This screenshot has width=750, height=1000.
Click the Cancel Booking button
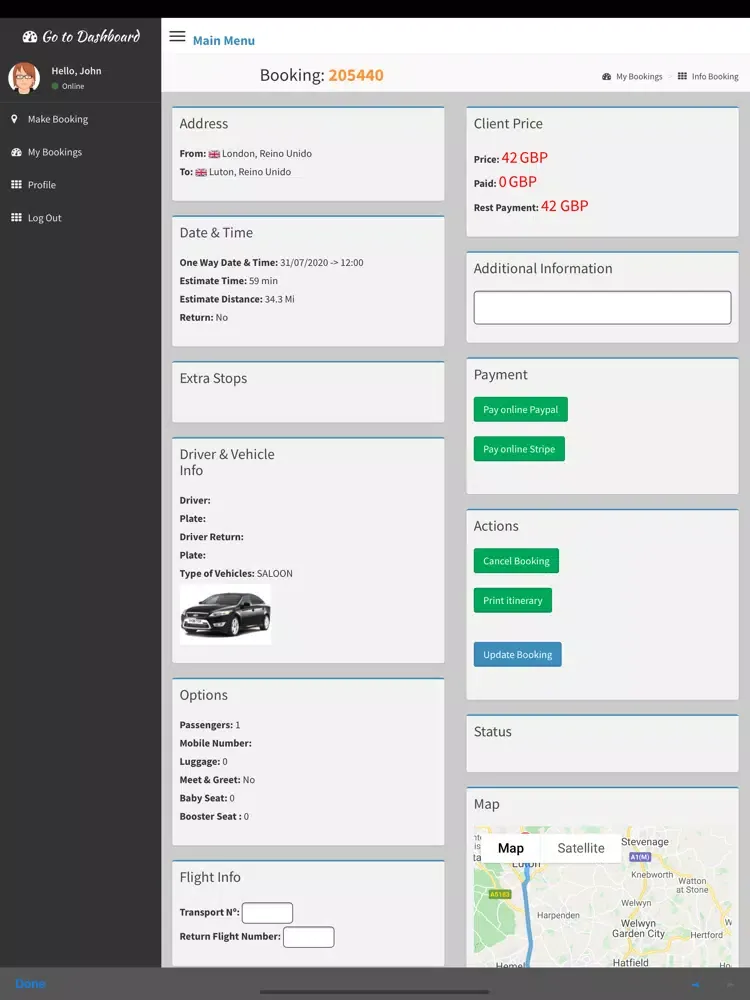coord(516,561)
